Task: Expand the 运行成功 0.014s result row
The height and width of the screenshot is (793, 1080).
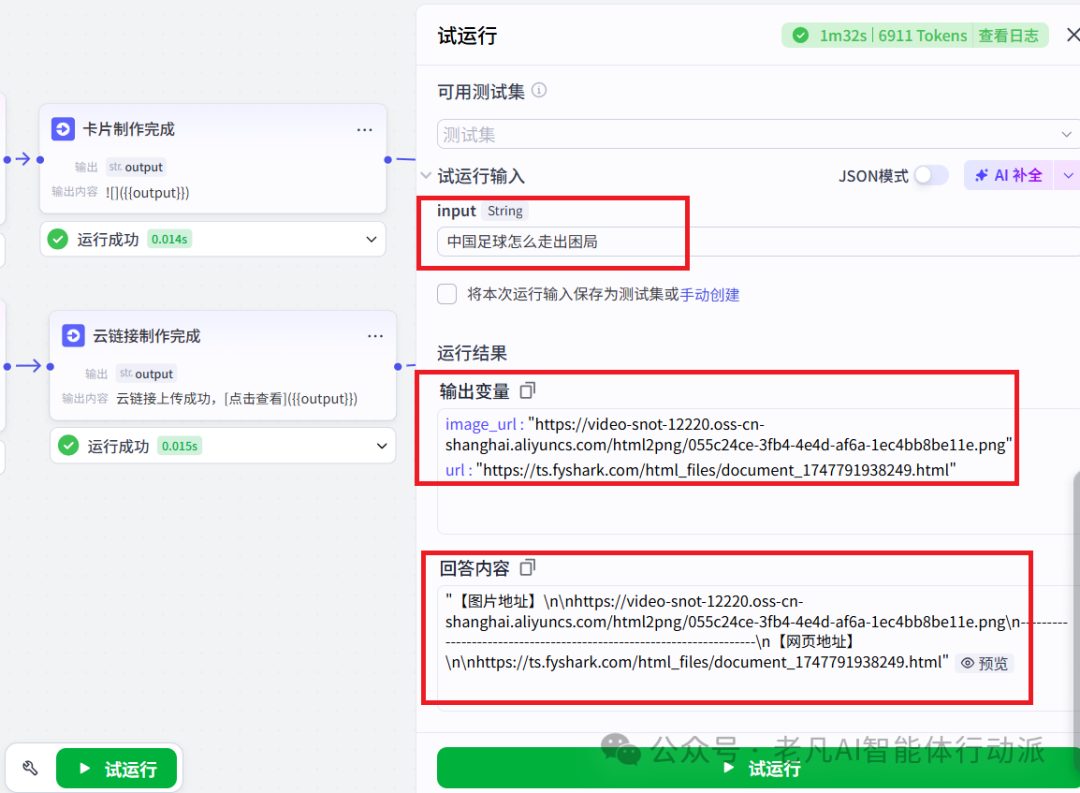Action: click(371, 240)
